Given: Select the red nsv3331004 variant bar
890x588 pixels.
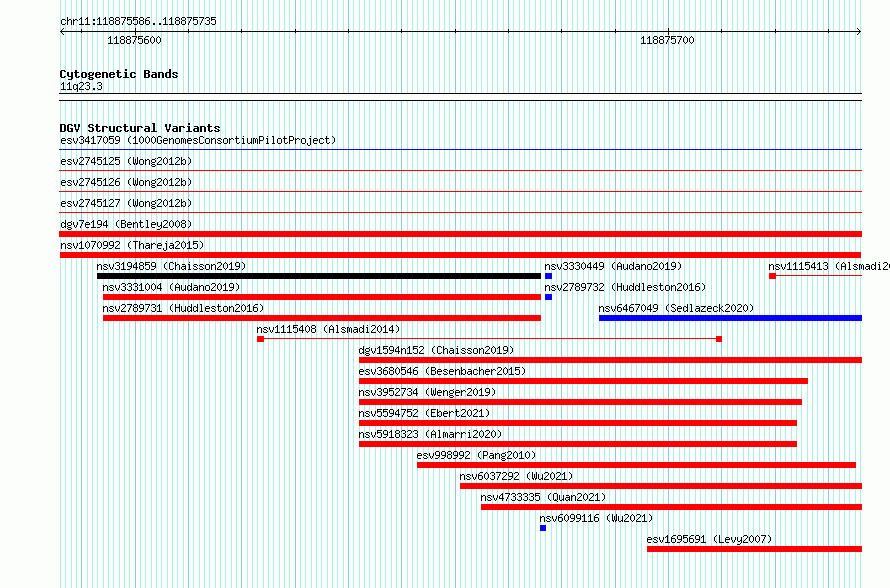Looking at the screenshot, I should (x=322, y=297).
